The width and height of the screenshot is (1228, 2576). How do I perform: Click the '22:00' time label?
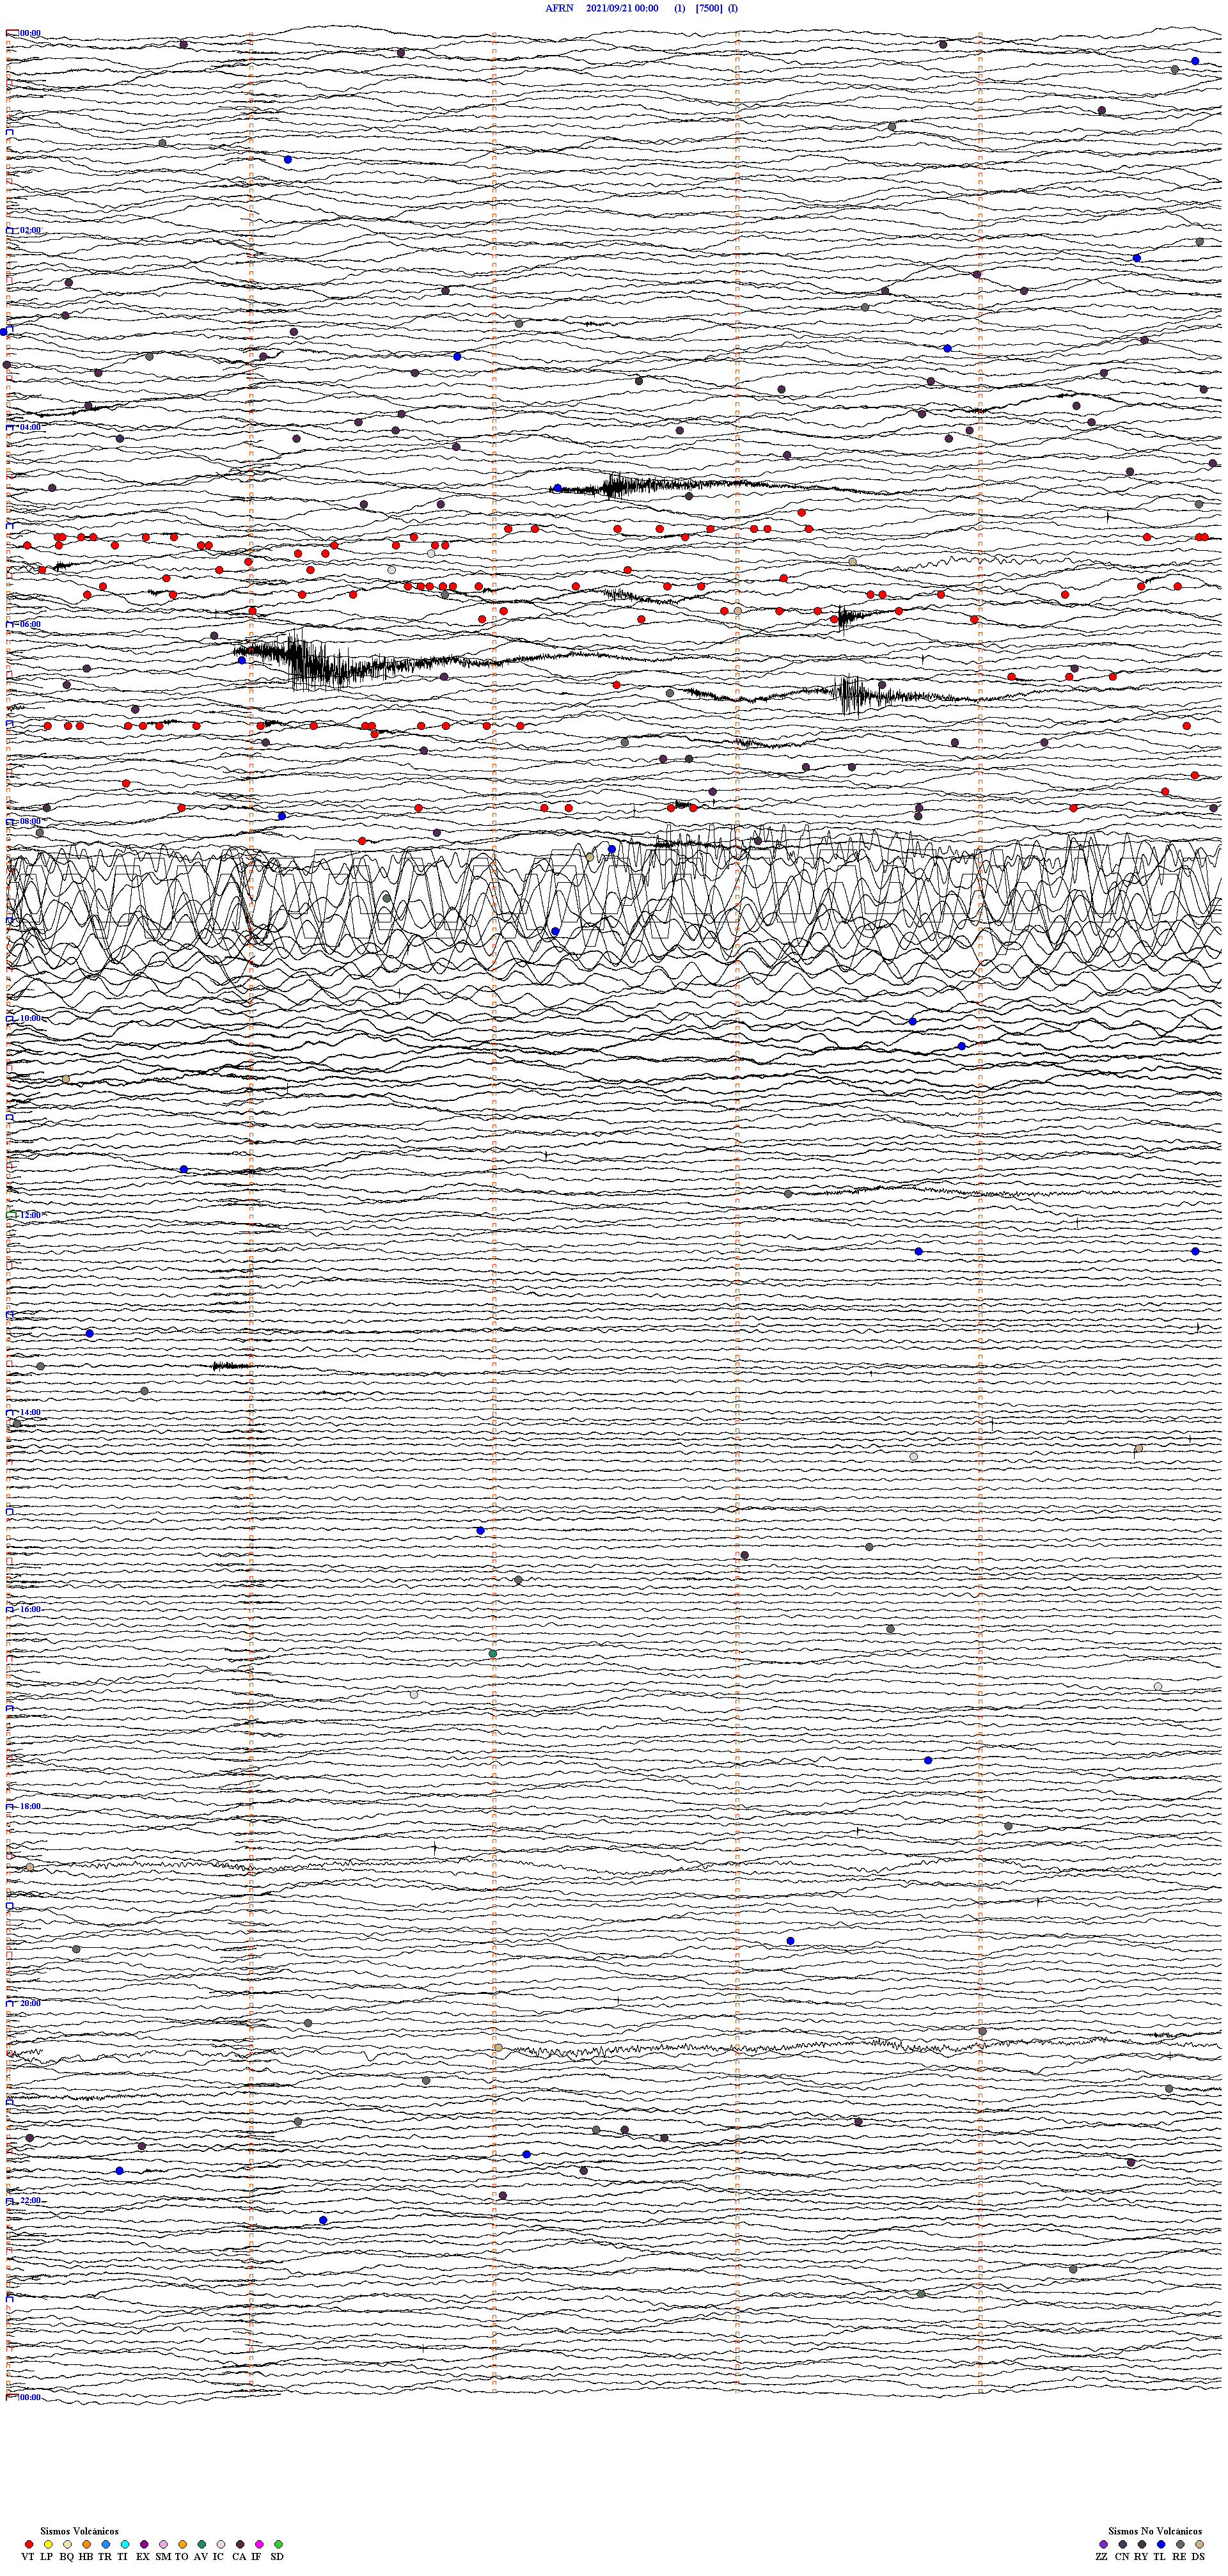[30, 2200]
